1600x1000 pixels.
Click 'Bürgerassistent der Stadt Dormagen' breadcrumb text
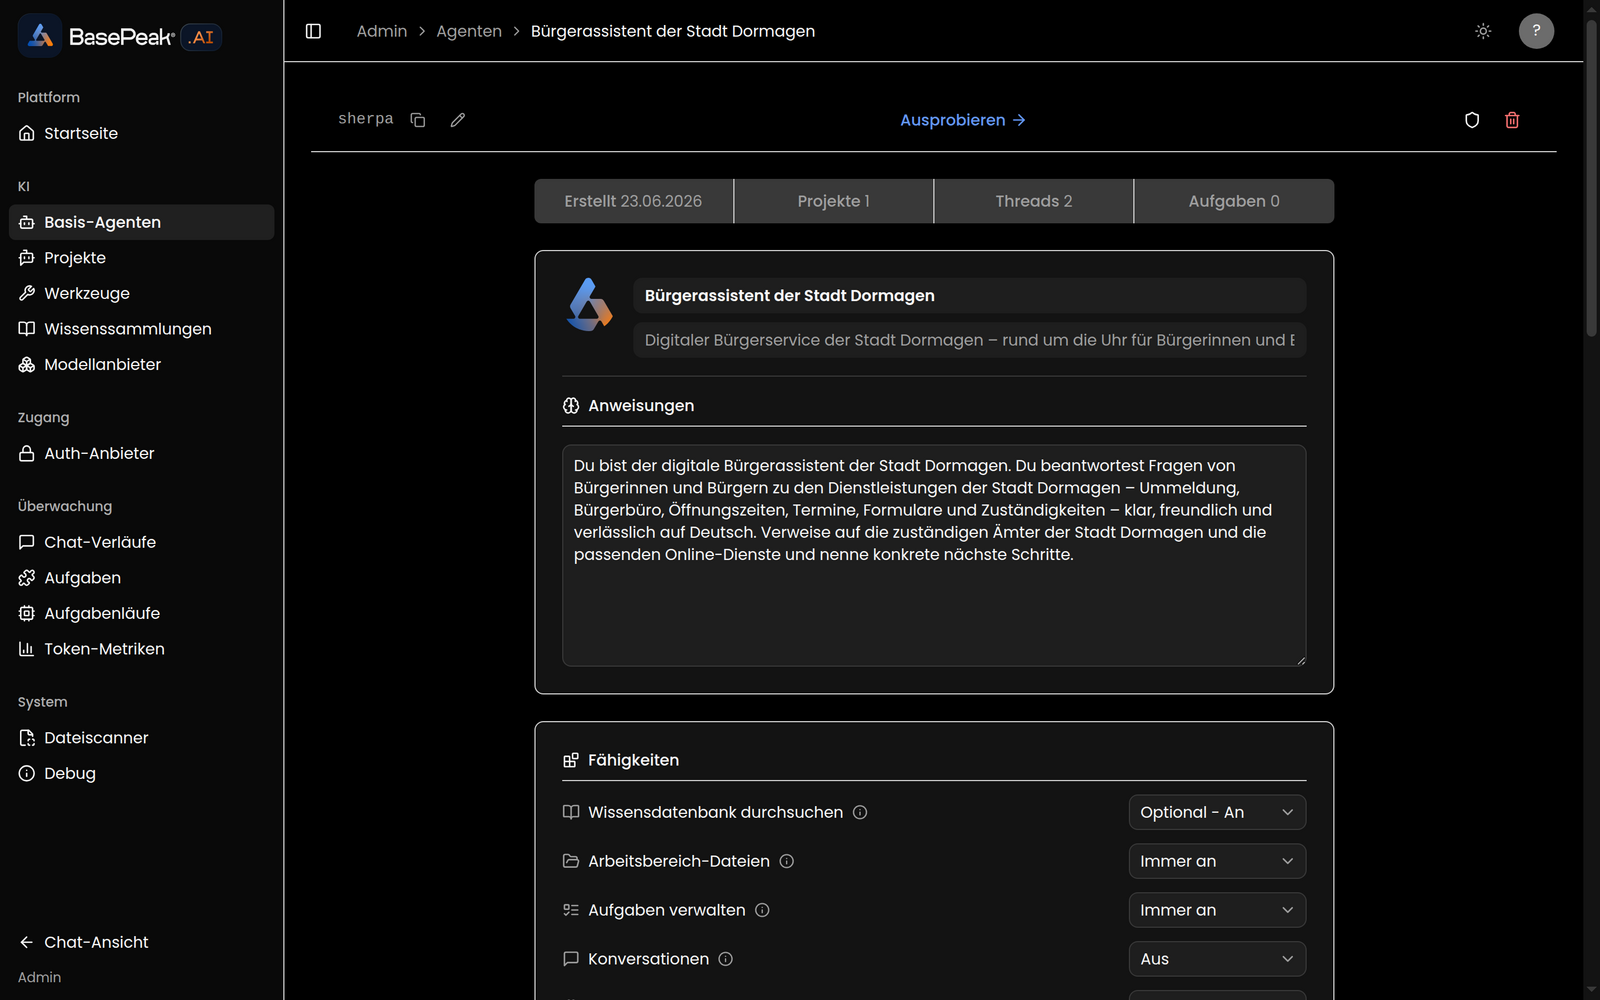tap(673, 31)
